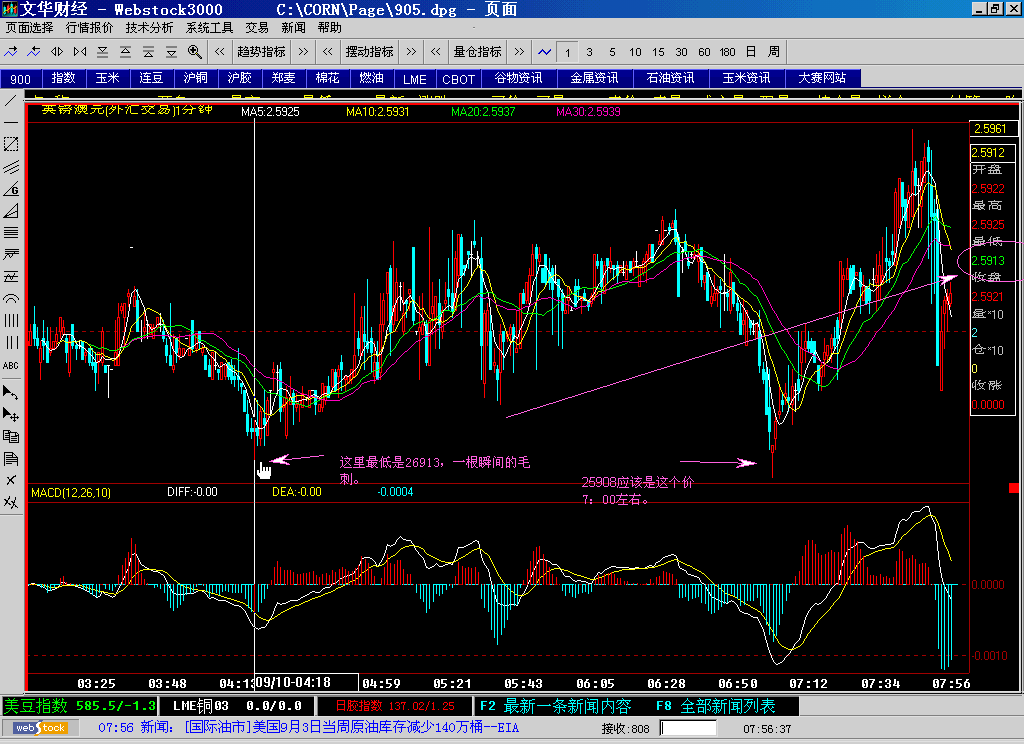This screenshot has height=744, width=1024.
Task: Toggle the 3-minute period button
Action: click(x=590, y=52)
